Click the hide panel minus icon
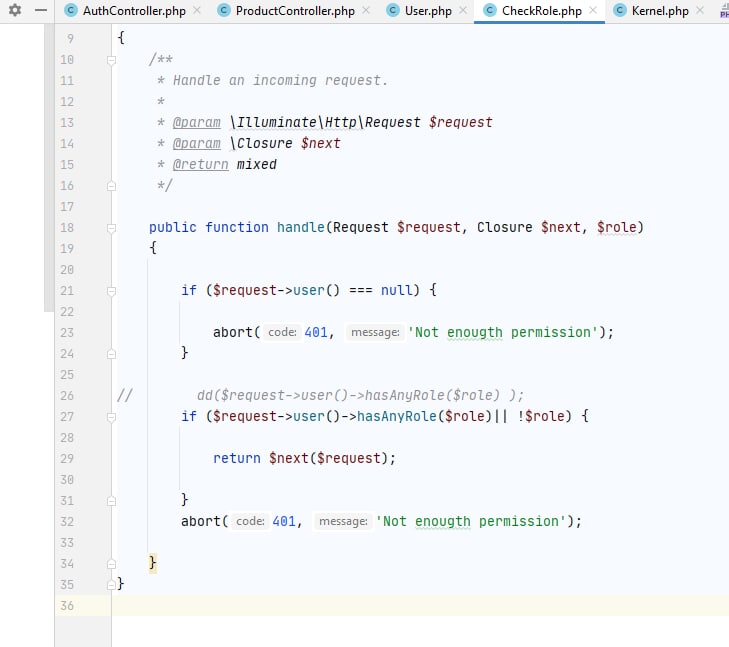Image resolution: width=729 pixels, height=647 pixels. pos(41,10)
